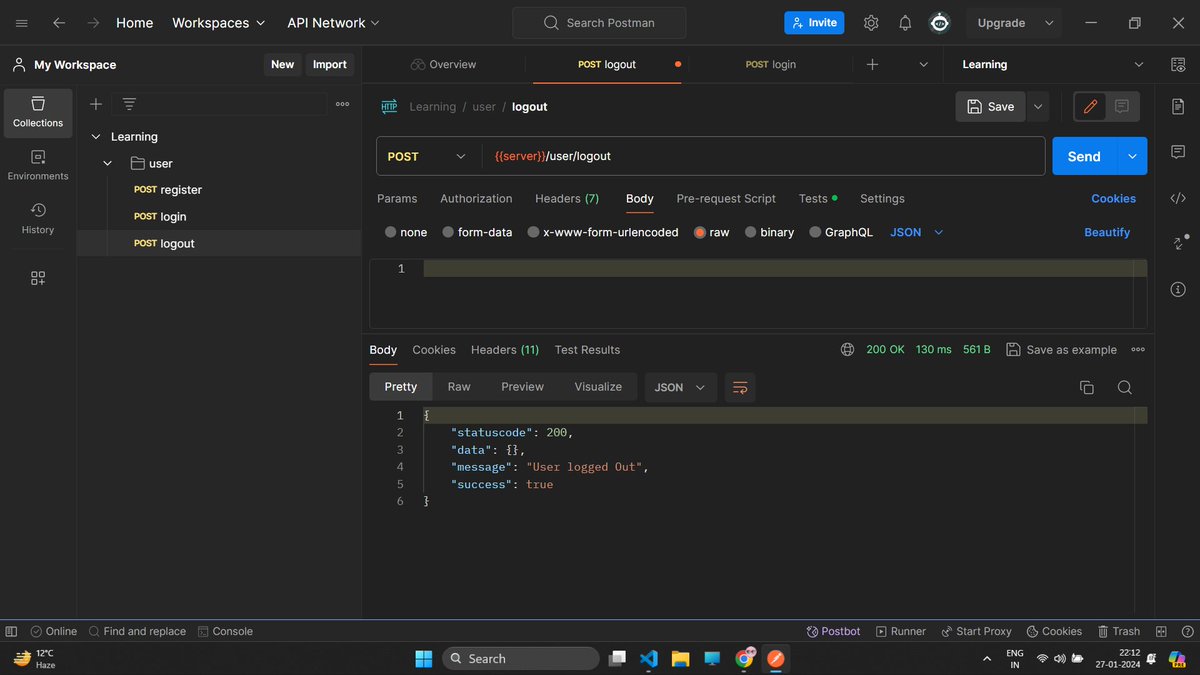Open the Environments sidebar panel
The height and width of the screenshot is (675, 1200).
tap(38, 165)
